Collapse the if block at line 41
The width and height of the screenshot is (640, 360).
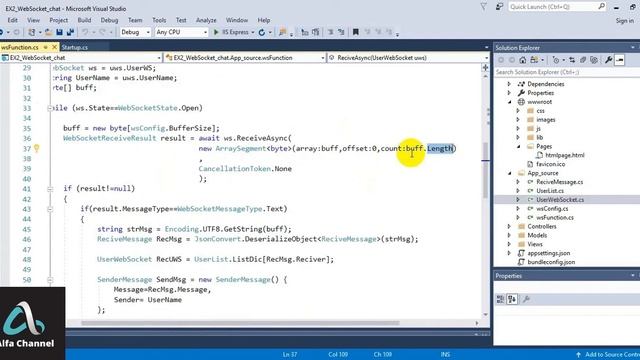coord(50,189)
